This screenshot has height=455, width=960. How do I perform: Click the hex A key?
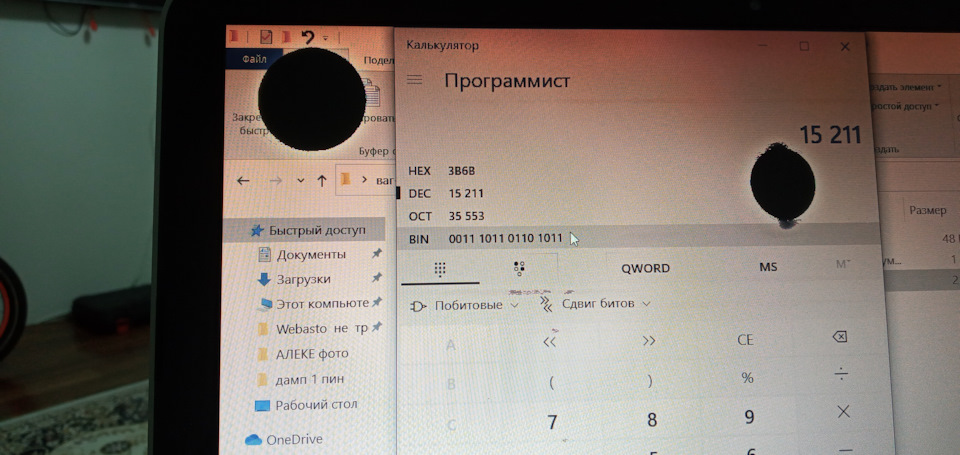(x=451, y=346)
